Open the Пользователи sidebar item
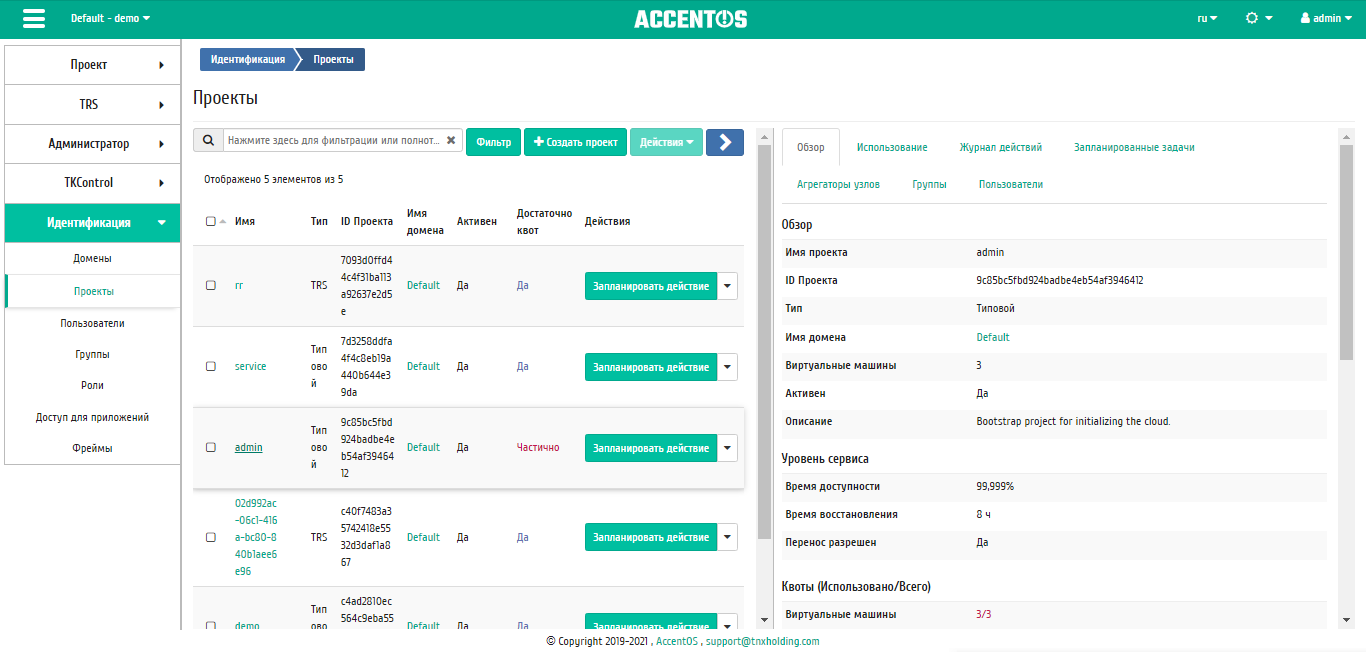This screenshot has height=652, width=1366. coord(92,323)
